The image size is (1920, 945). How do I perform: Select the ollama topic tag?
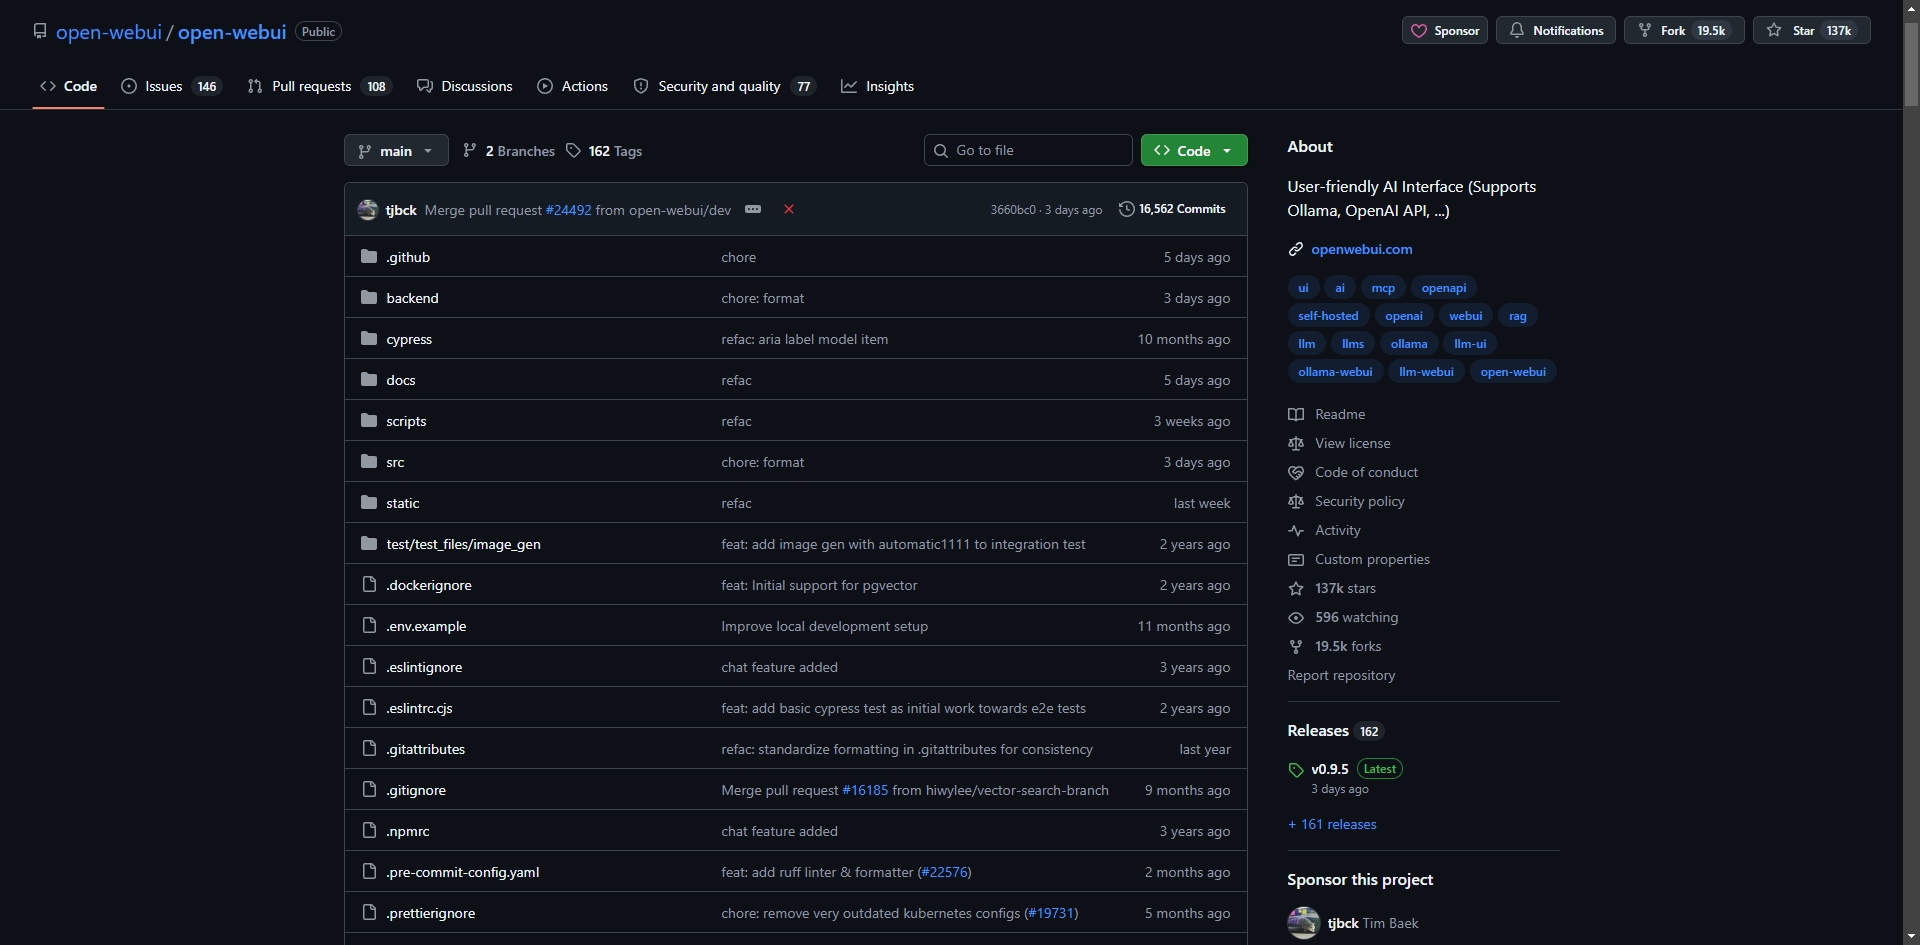point(1409,343)
